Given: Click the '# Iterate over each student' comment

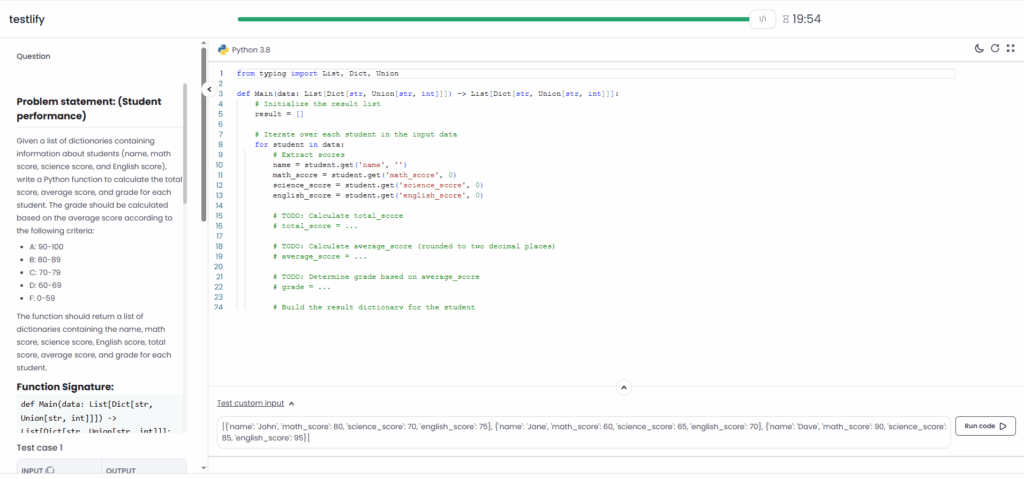Looking at the screenshot, I should (x=355, y=134).
